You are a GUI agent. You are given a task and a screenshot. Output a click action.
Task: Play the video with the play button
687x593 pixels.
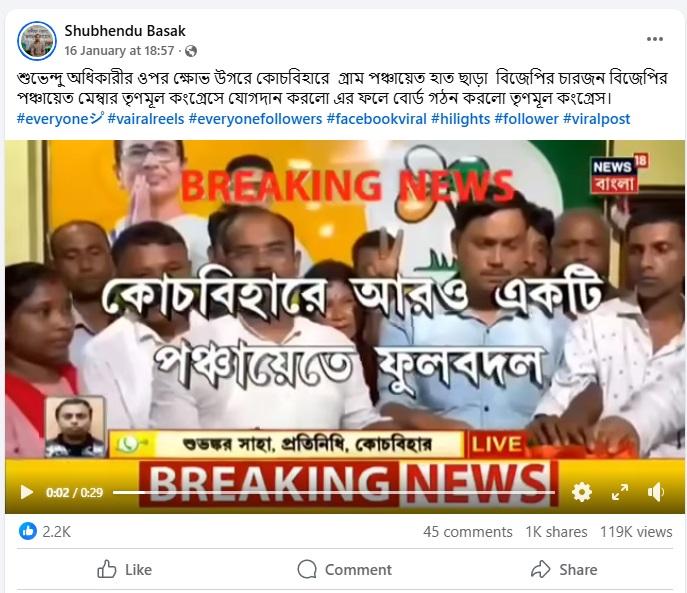(x=27, y=492)
